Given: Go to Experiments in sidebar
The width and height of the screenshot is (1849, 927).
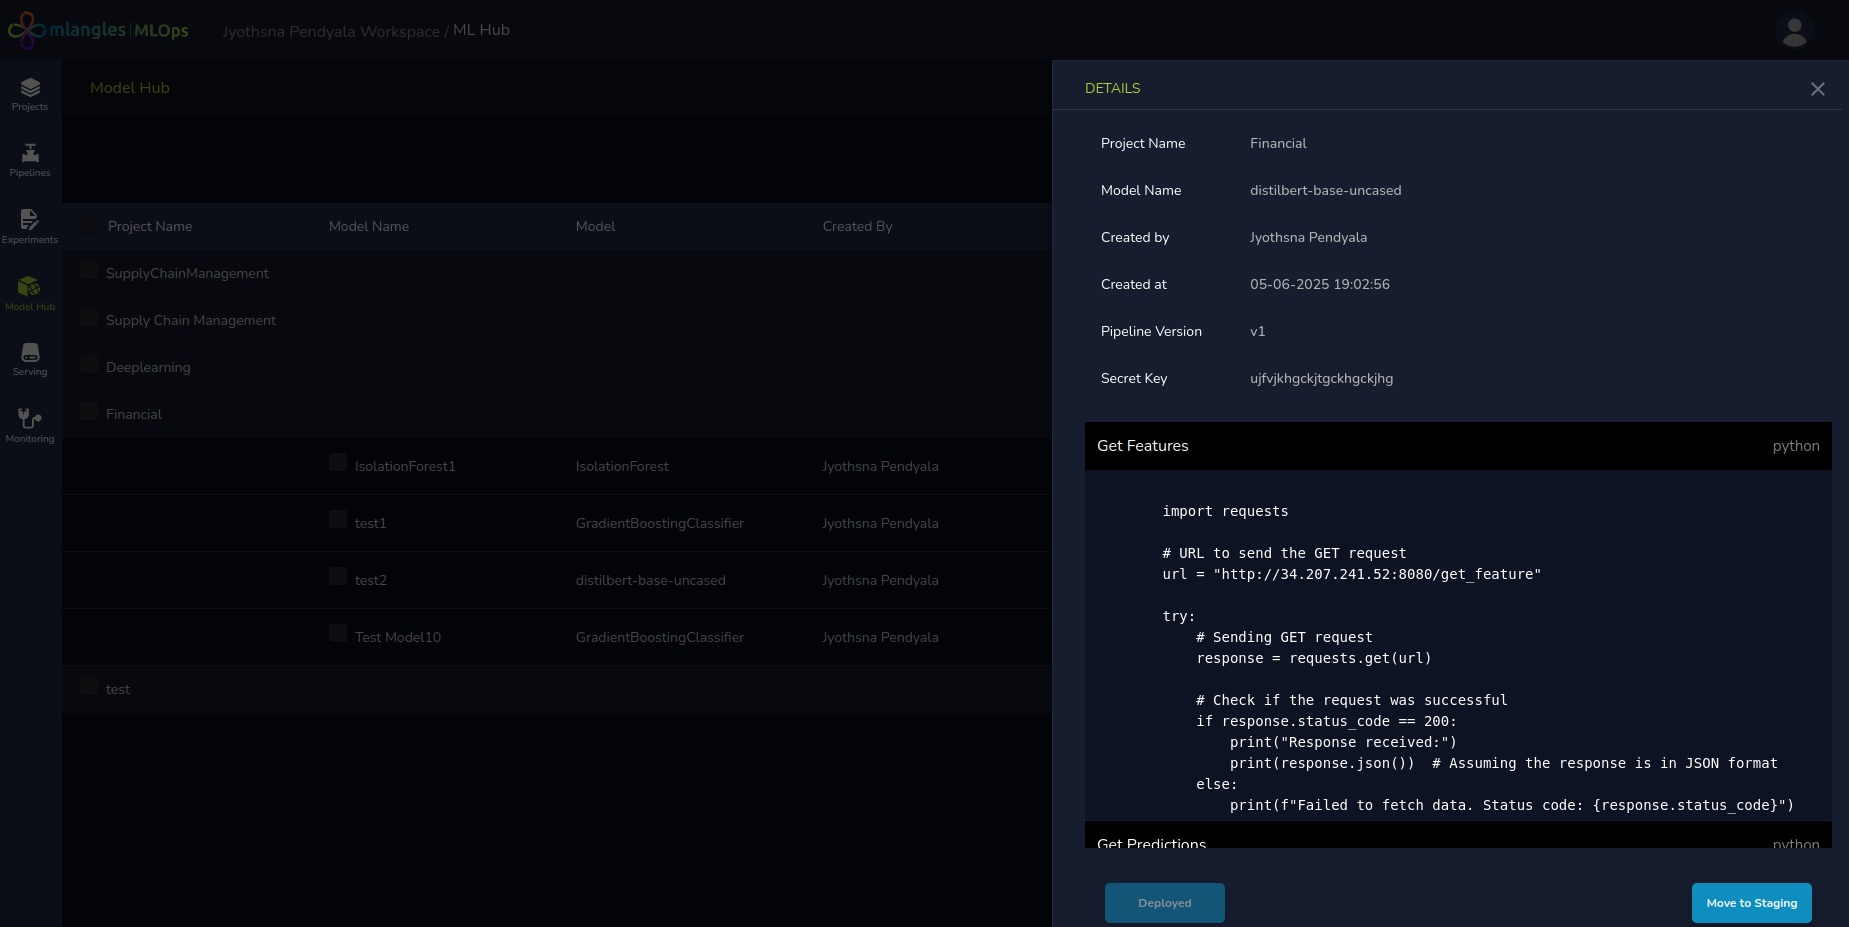Looking at the screenshot, I should coord(30,226).
